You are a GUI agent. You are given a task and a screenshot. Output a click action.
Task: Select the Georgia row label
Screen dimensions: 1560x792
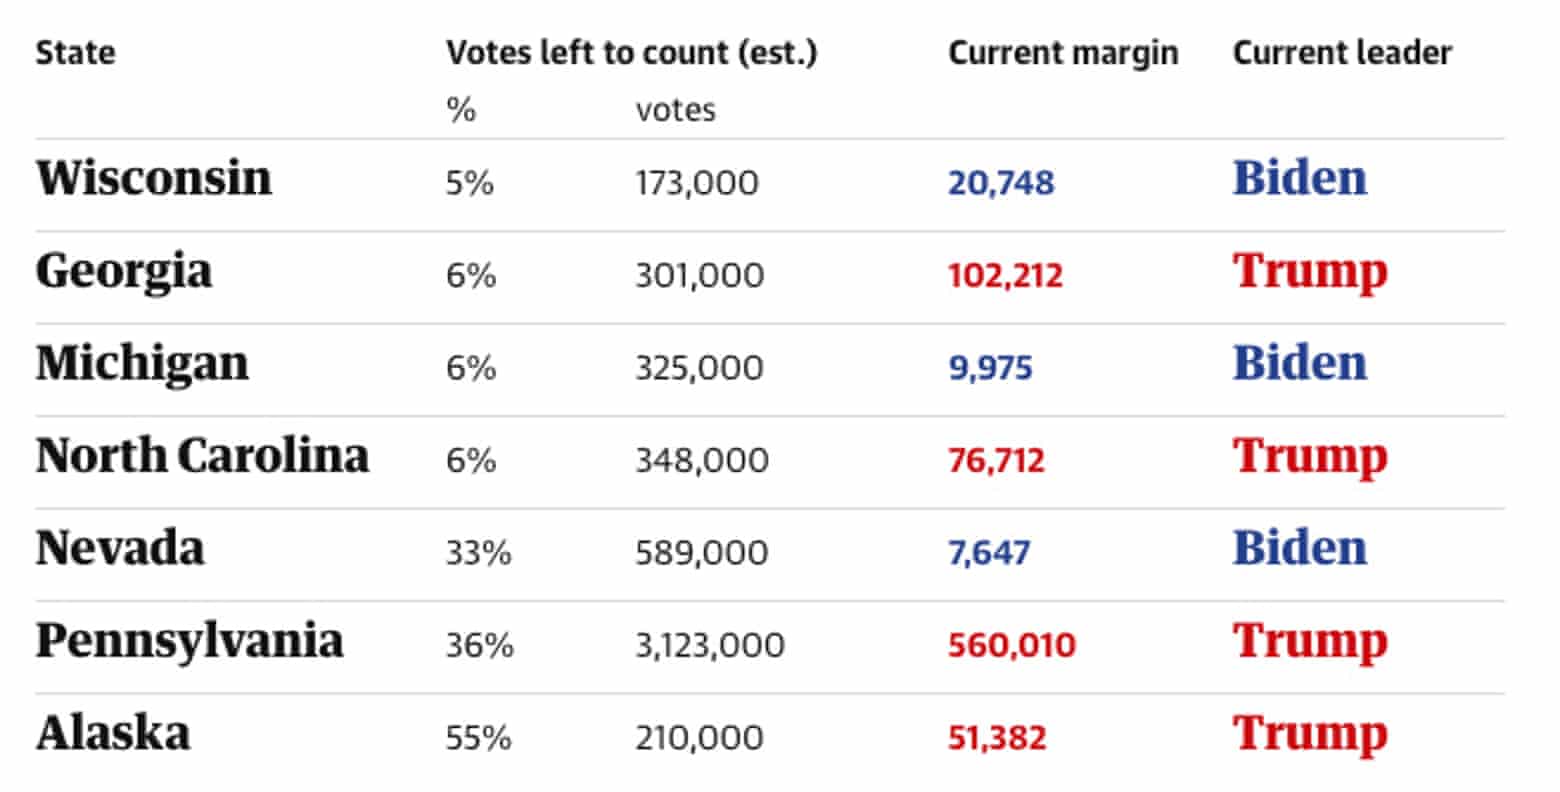coord(124,272)
